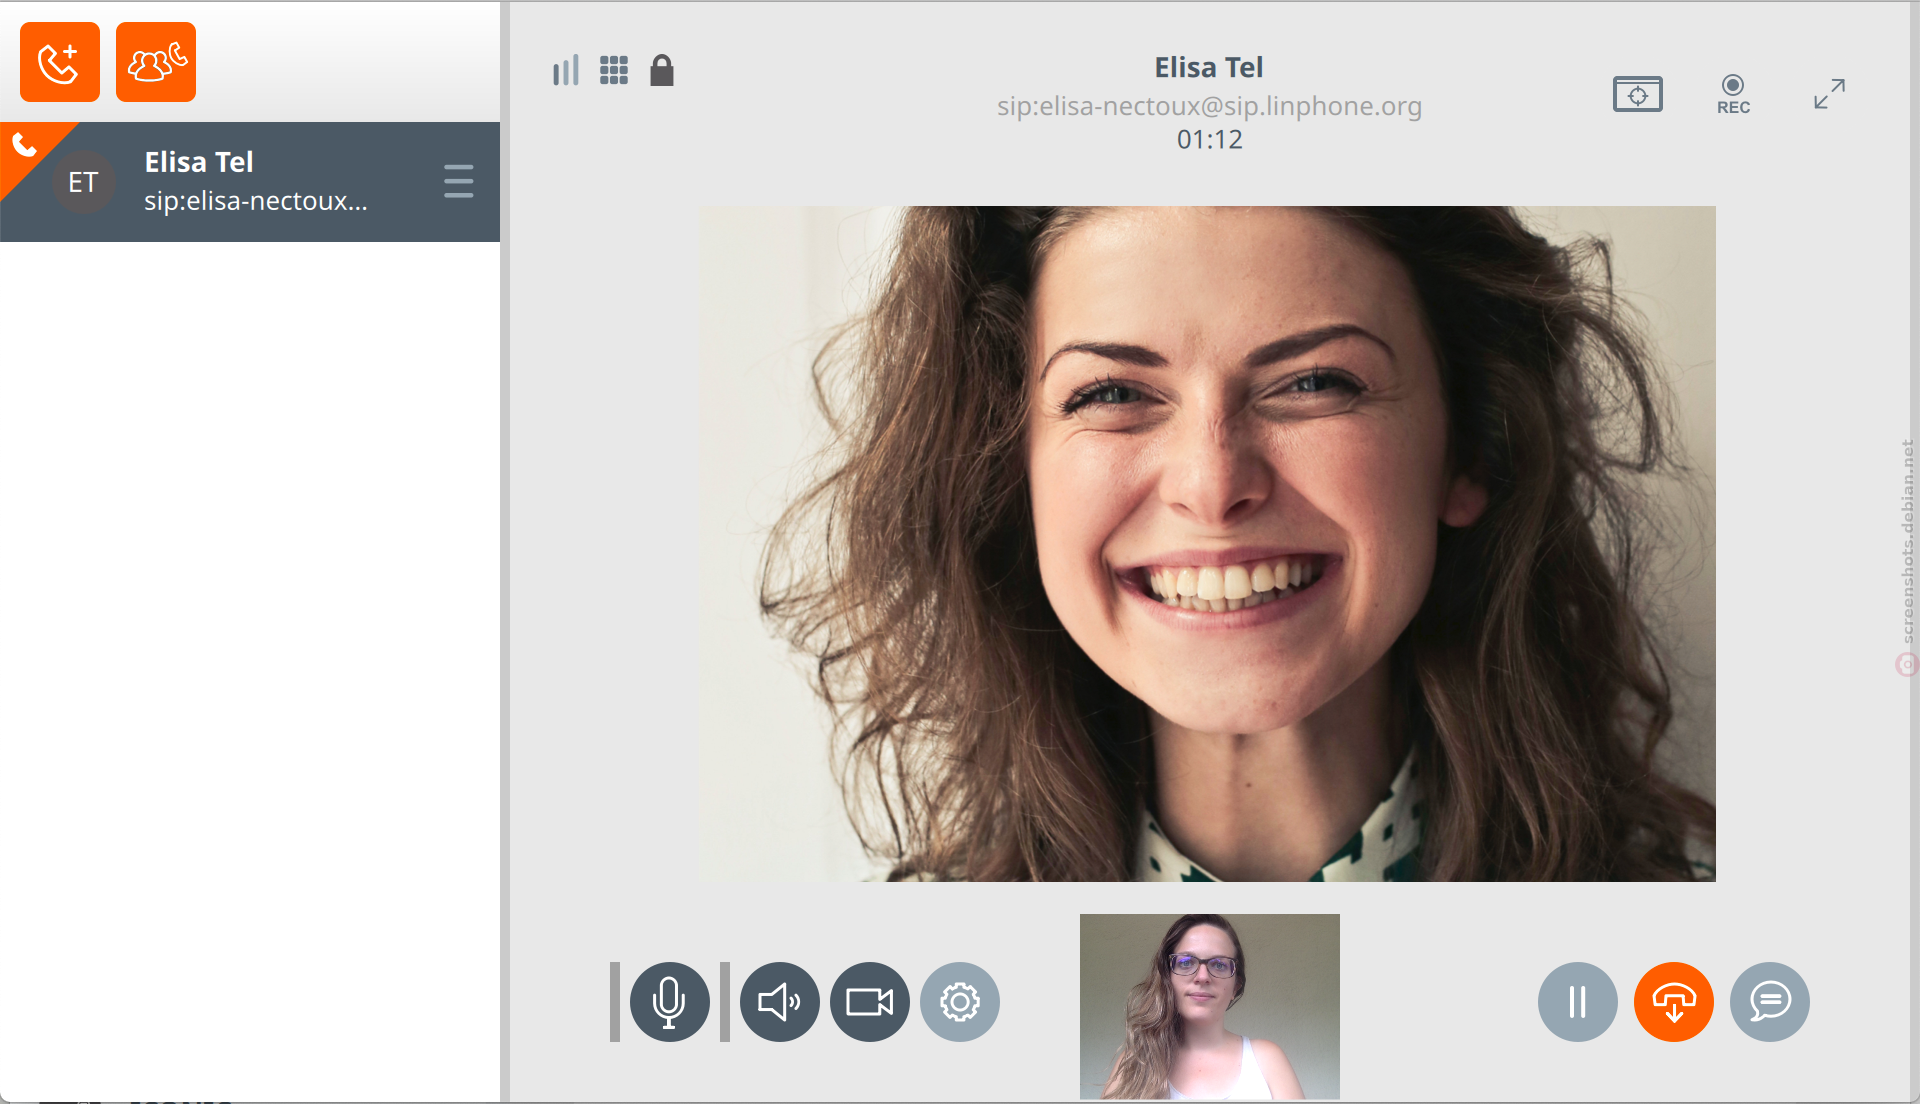Screen dimensions: 1920x1104
Task: Click the Elisa Tel name in the call header
Action: (x=1209, y=67)
